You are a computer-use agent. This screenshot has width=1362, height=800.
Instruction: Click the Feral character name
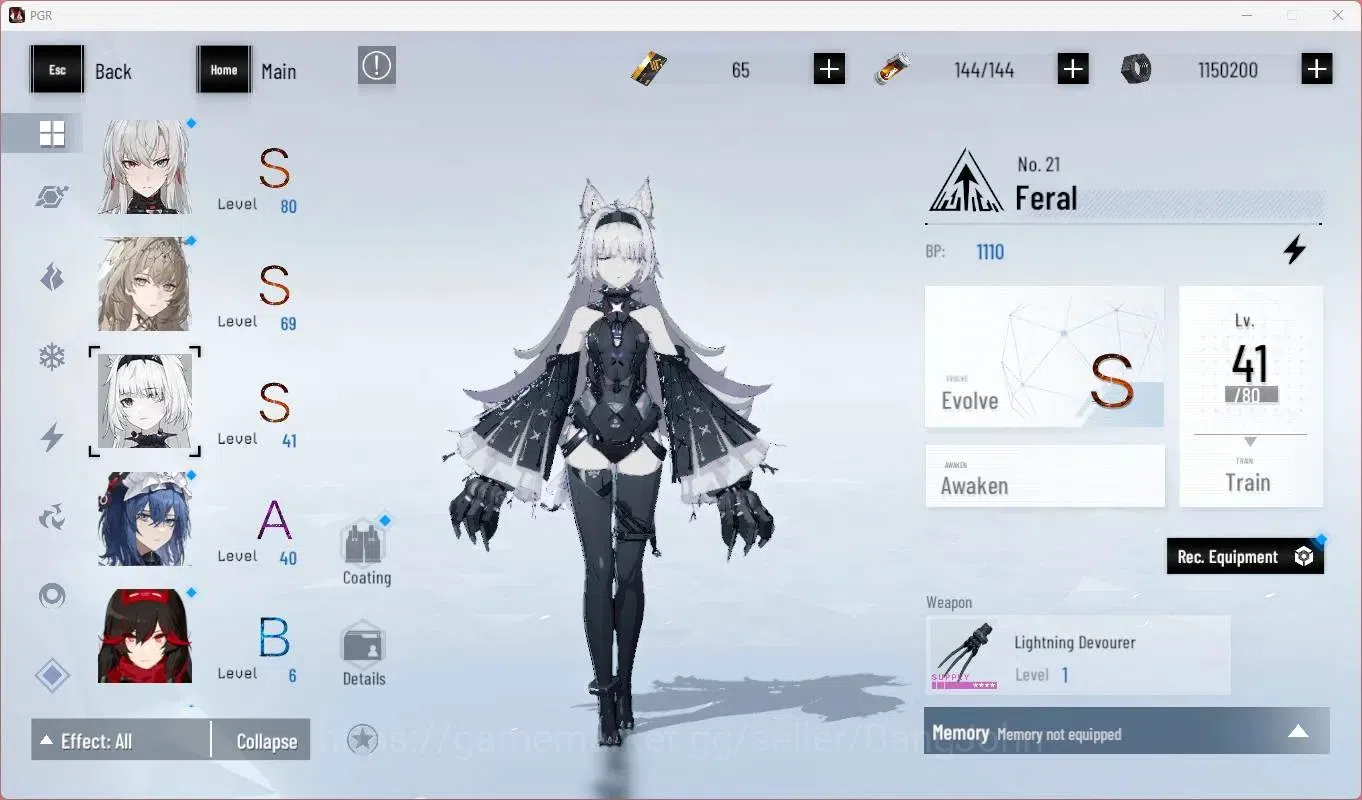(1046, 198)
